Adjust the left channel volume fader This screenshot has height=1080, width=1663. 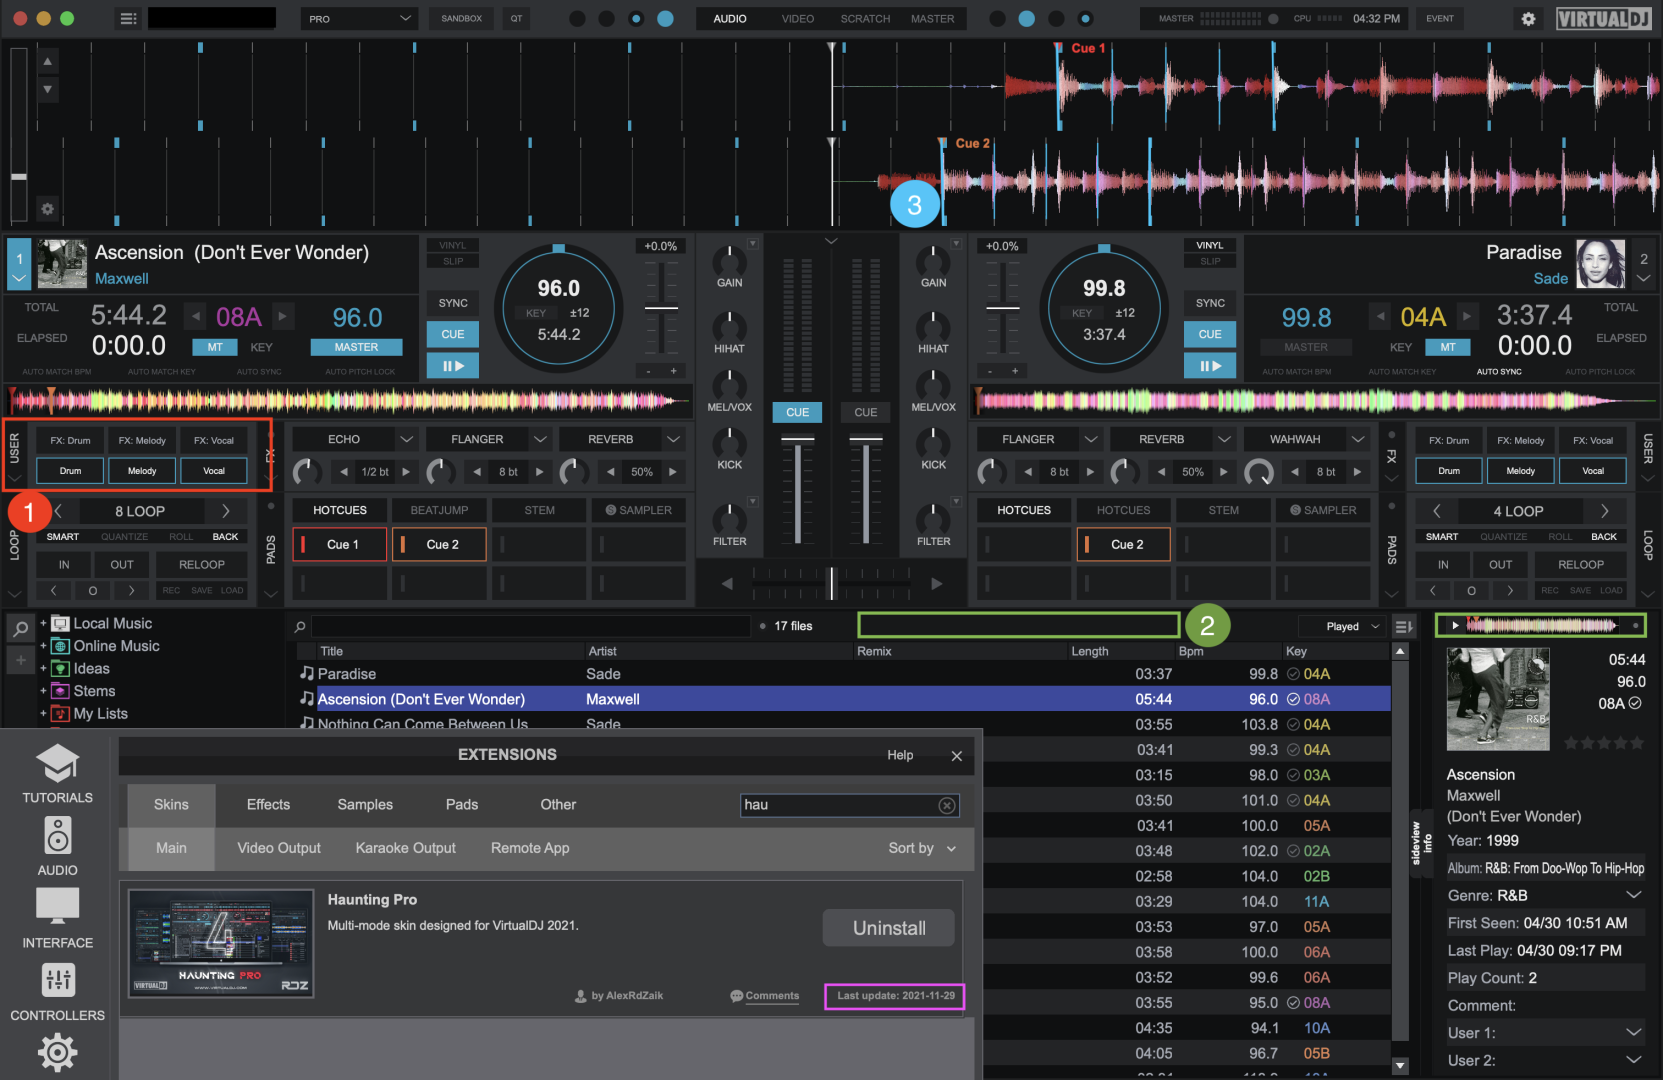797,440
